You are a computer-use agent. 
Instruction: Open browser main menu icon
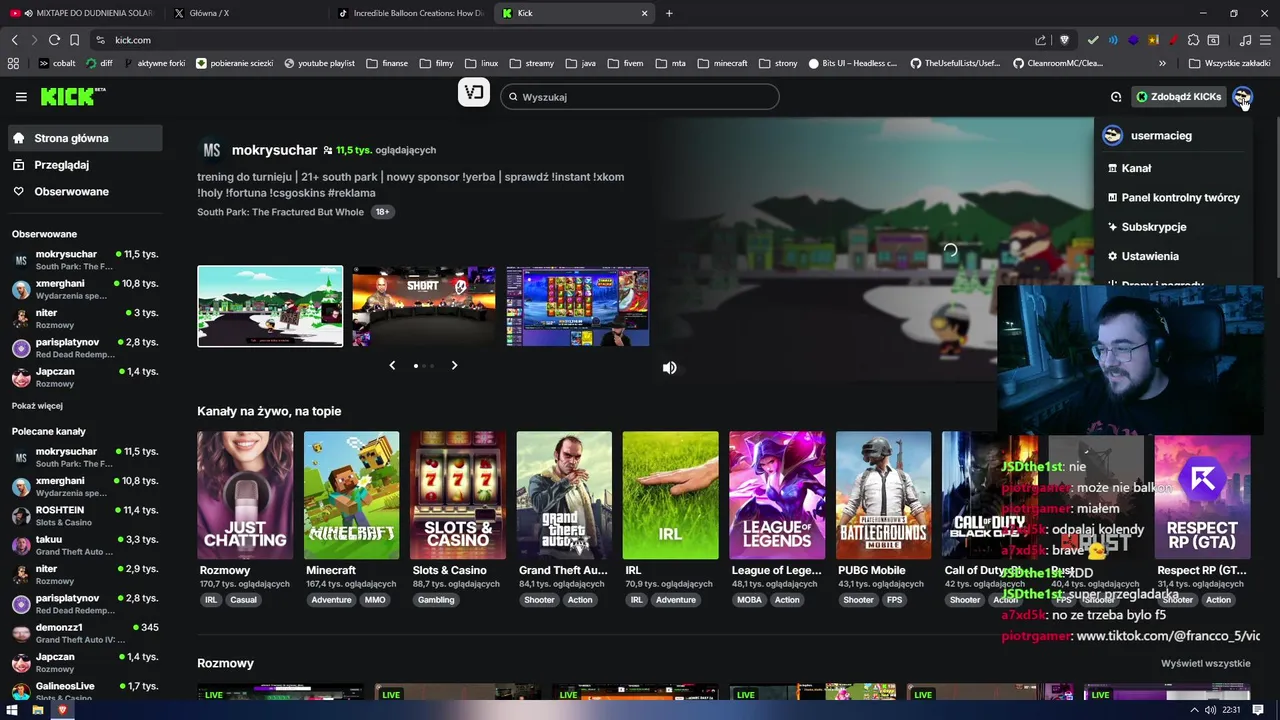(1266, 40)
